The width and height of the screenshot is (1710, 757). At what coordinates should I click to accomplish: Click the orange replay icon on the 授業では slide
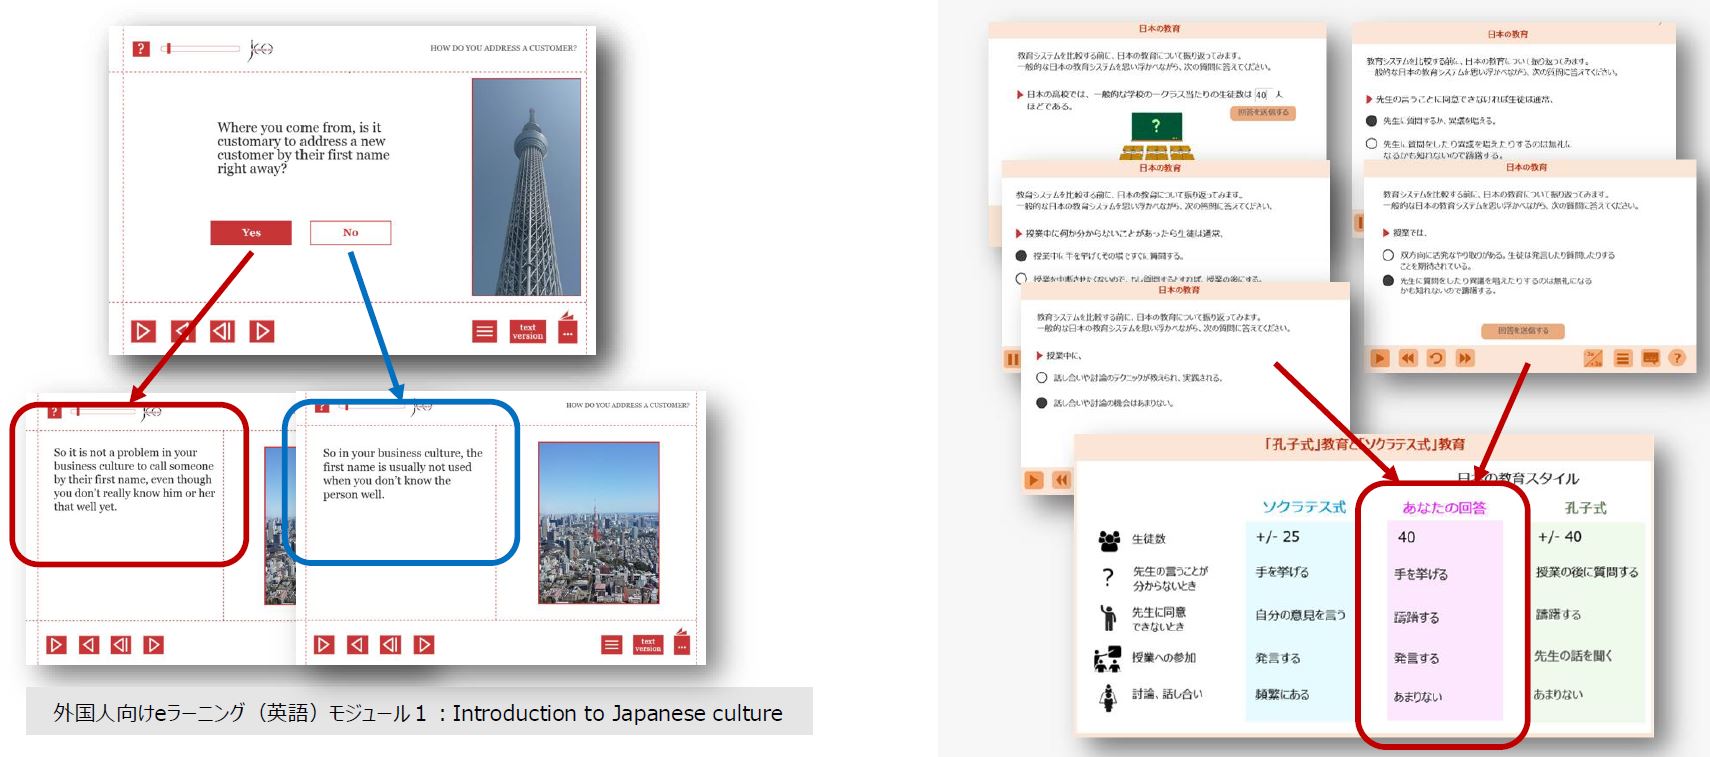click(x=1436, y=358)
